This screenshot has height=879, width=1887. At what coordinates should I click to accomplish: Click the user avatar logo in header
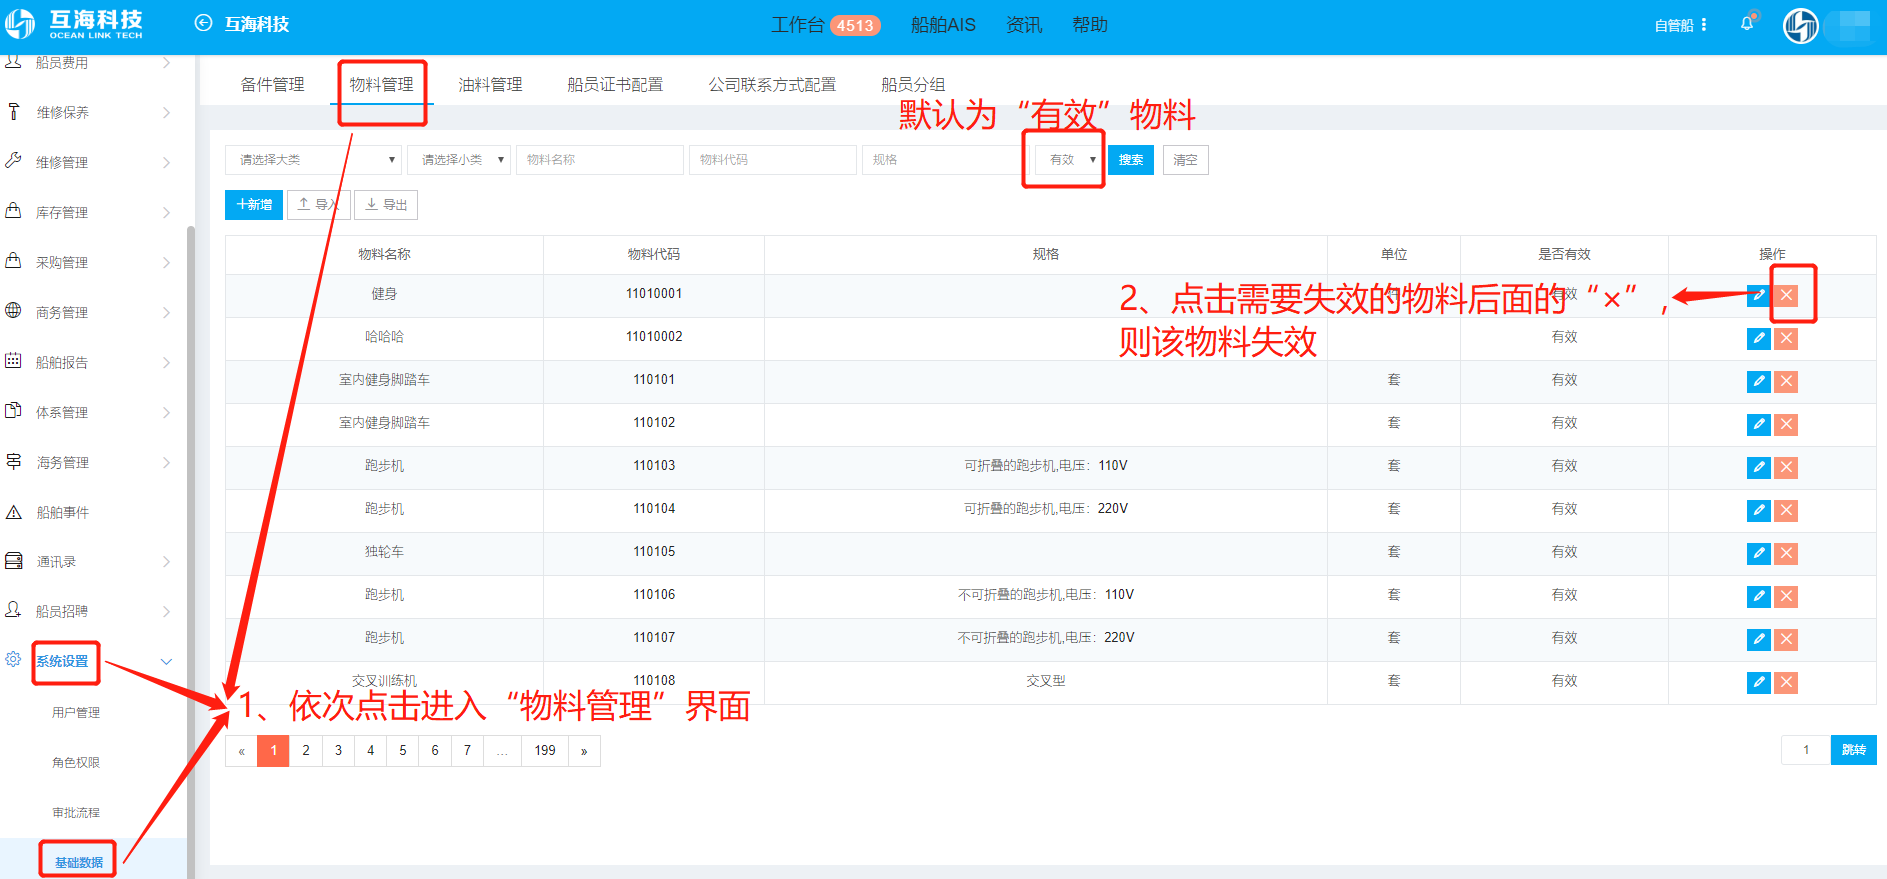(x=1801, y=25)
